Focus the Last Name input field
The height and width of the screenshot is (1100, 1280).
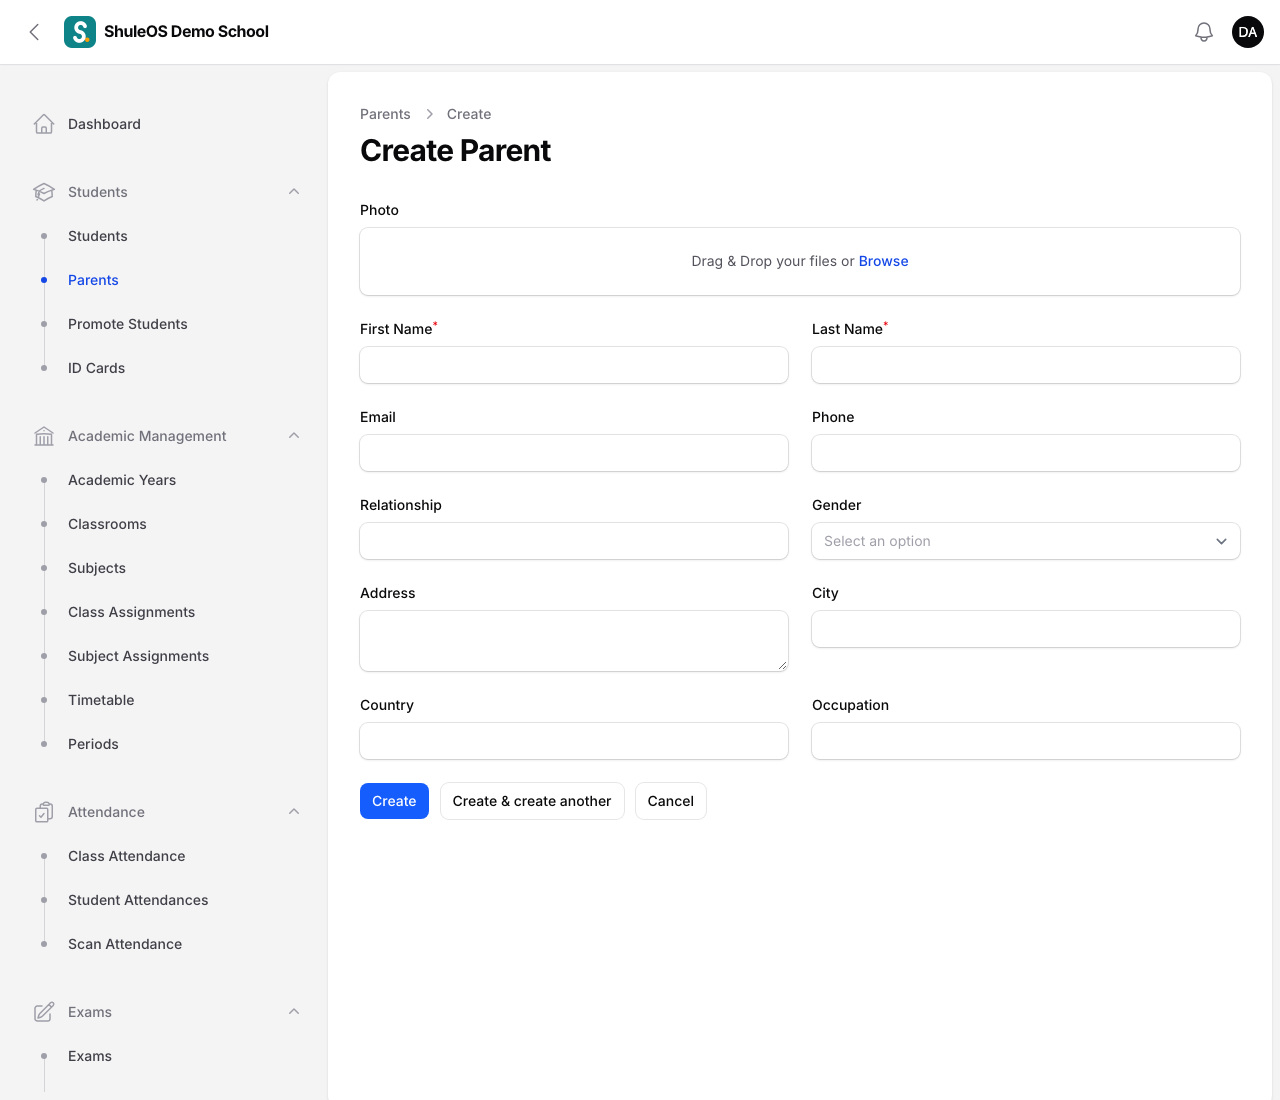click(x=1026, y=365)
